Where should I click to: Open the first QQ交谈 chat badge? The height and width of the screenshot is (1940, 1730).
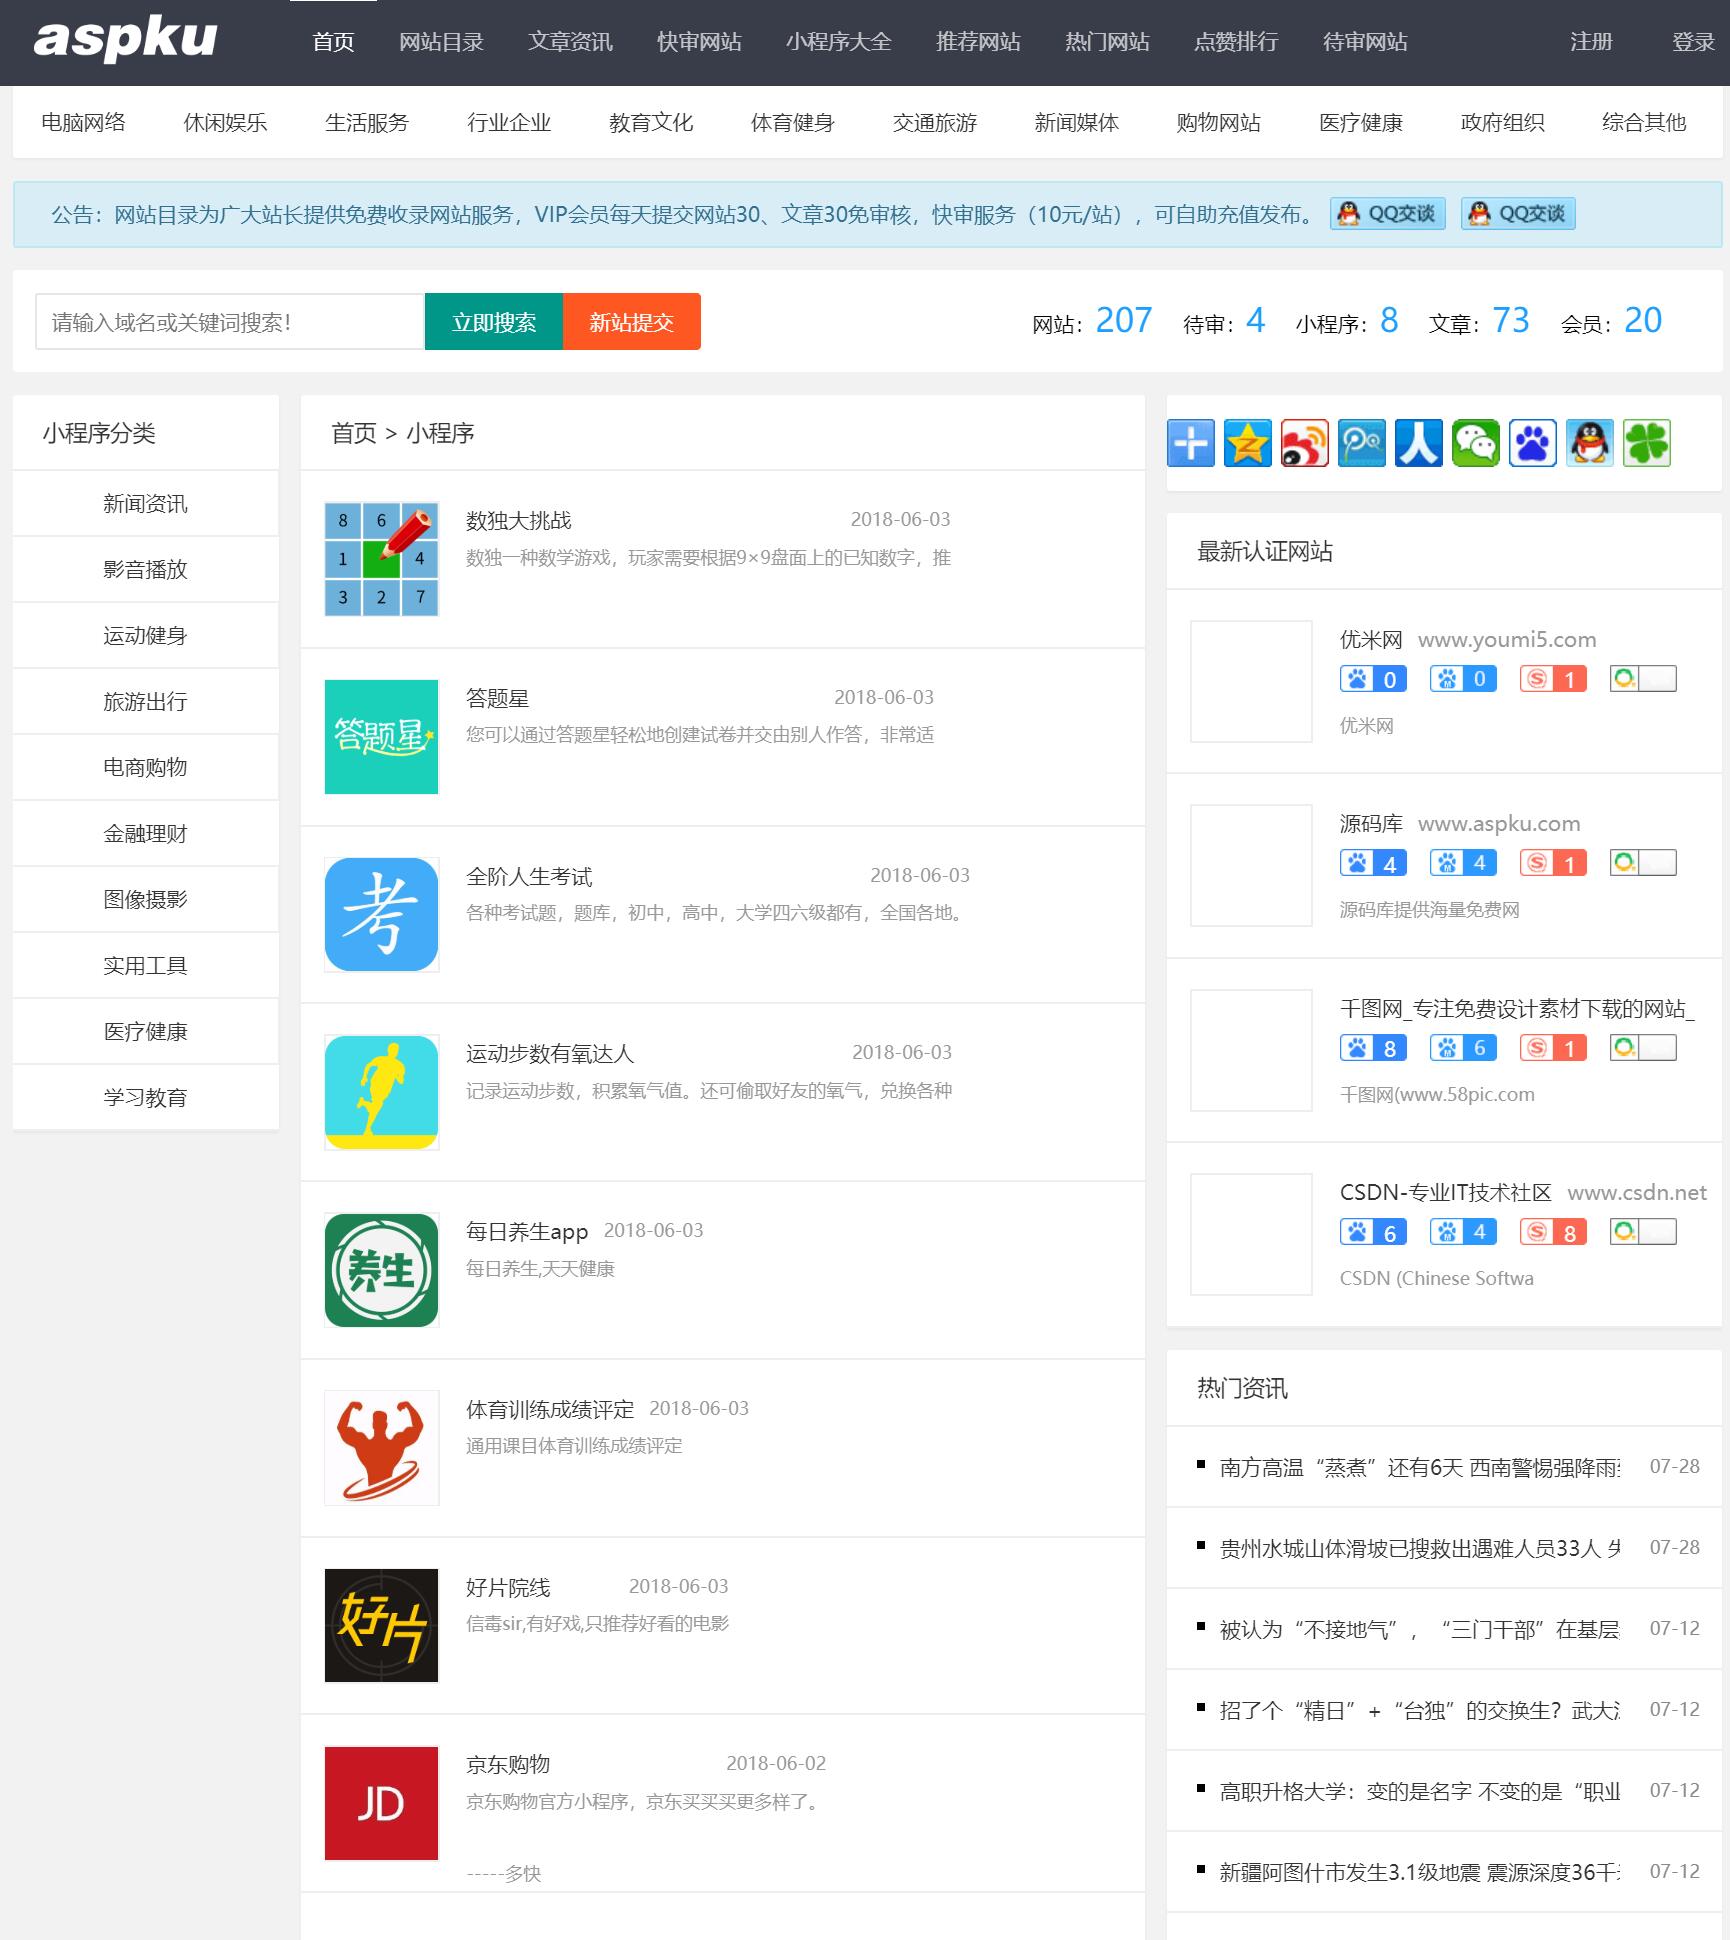1387,214
